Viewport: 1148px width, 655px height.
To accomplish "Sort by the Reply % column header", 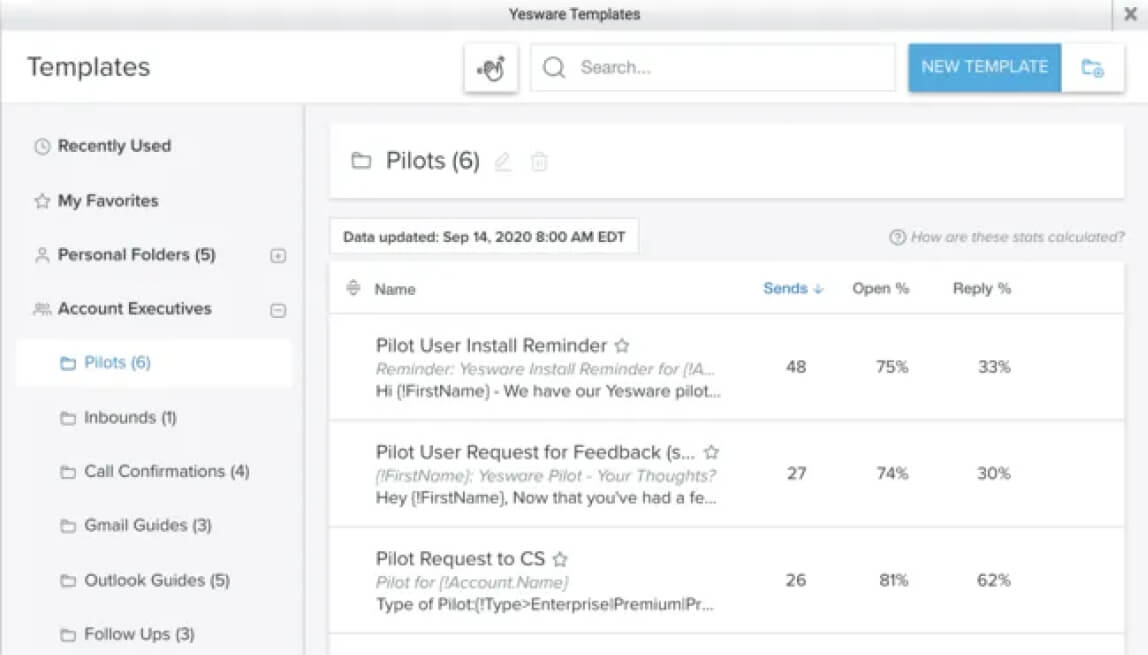I will click(981, 288).
